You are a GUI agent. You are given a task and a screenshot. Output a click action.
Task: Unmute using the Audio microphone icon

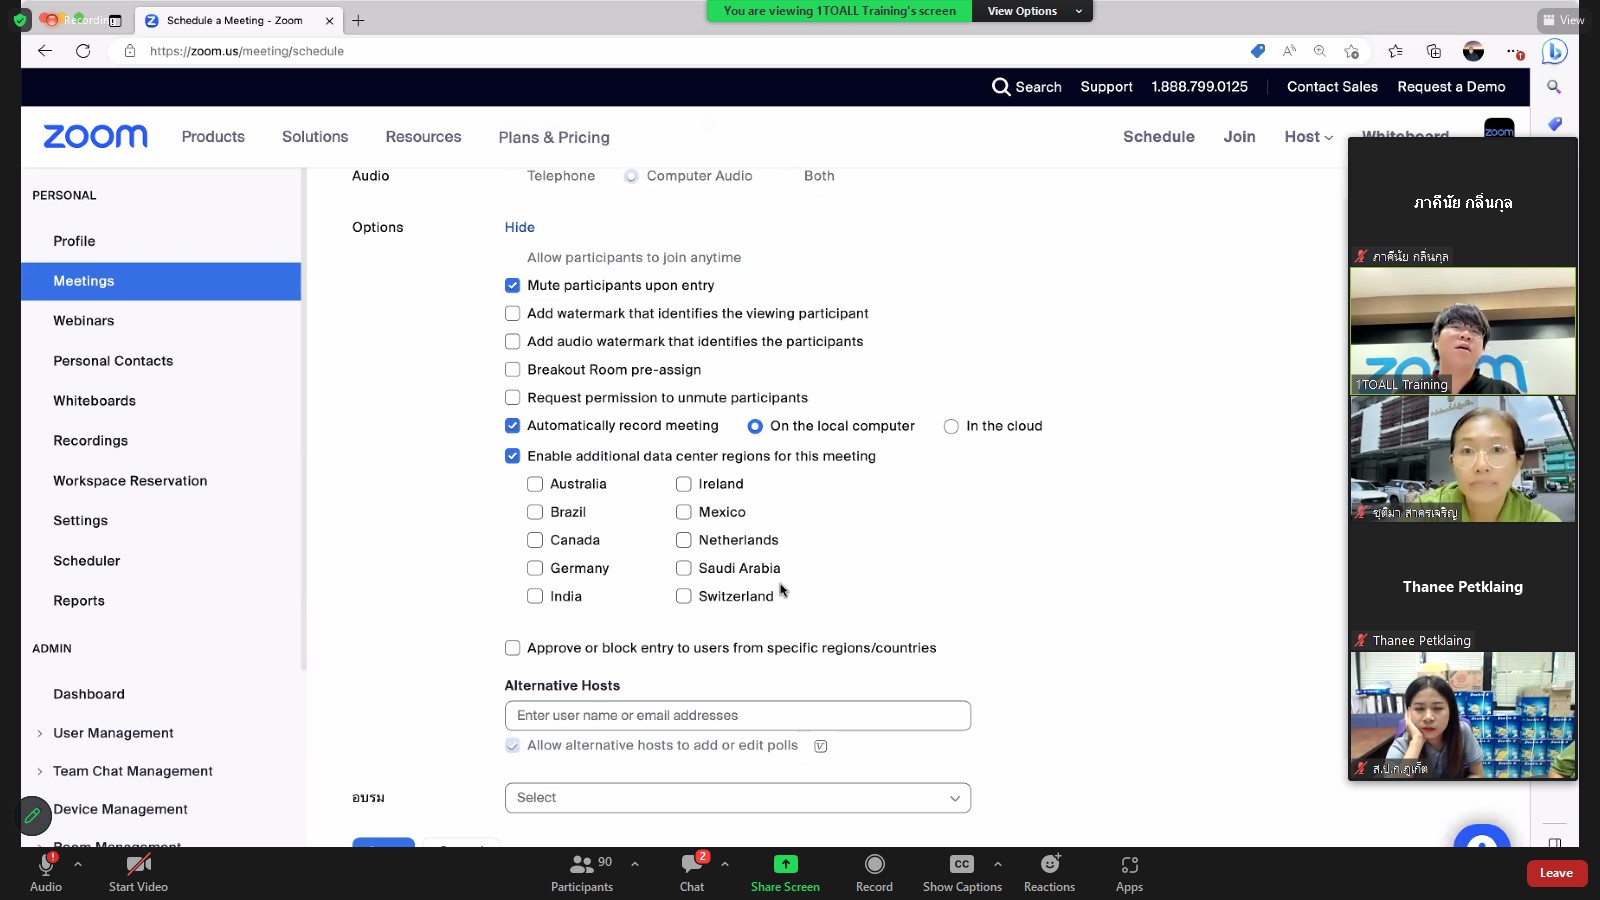46,864
